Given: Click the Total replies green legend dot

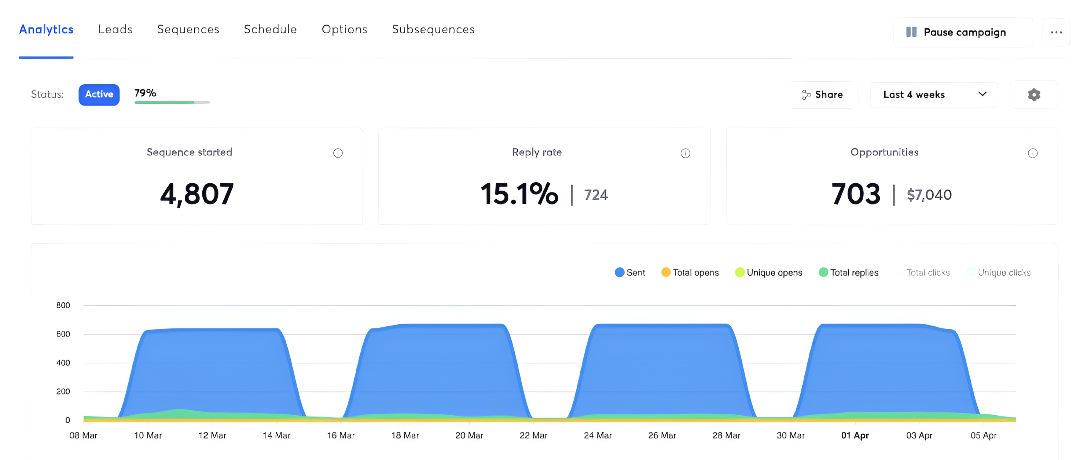Looking at the screenshot, I should tap(823, 272).
